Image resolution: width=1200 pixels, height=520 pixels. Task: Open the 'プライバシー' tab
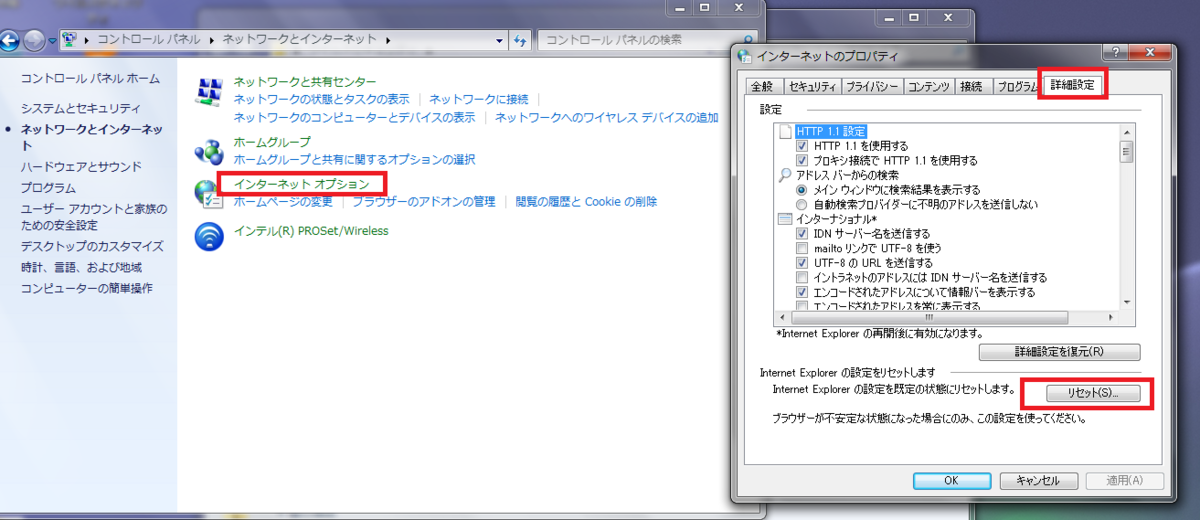pyautogui.click(x=871, y=87)
